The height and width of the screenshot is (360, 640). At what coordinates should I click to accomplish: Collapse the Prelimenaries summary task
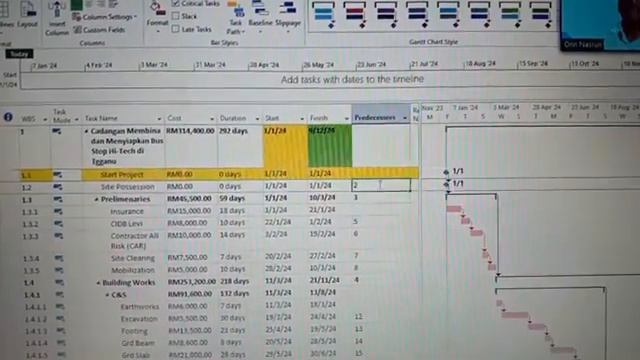tap(96, 200)
